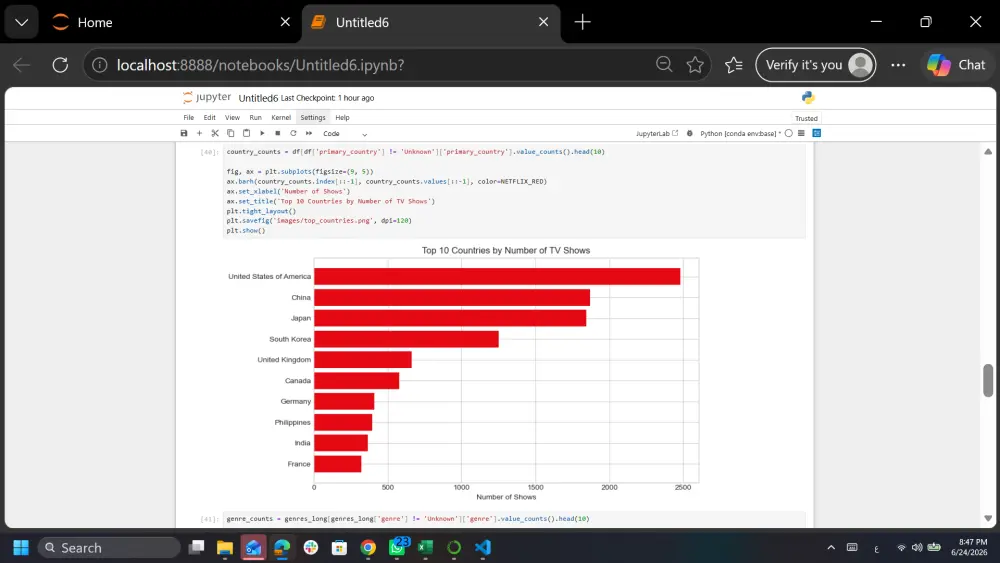This screenshot has width=1000, height=563.
Task: Click the Verify it's you profile button
Action: 816,65
